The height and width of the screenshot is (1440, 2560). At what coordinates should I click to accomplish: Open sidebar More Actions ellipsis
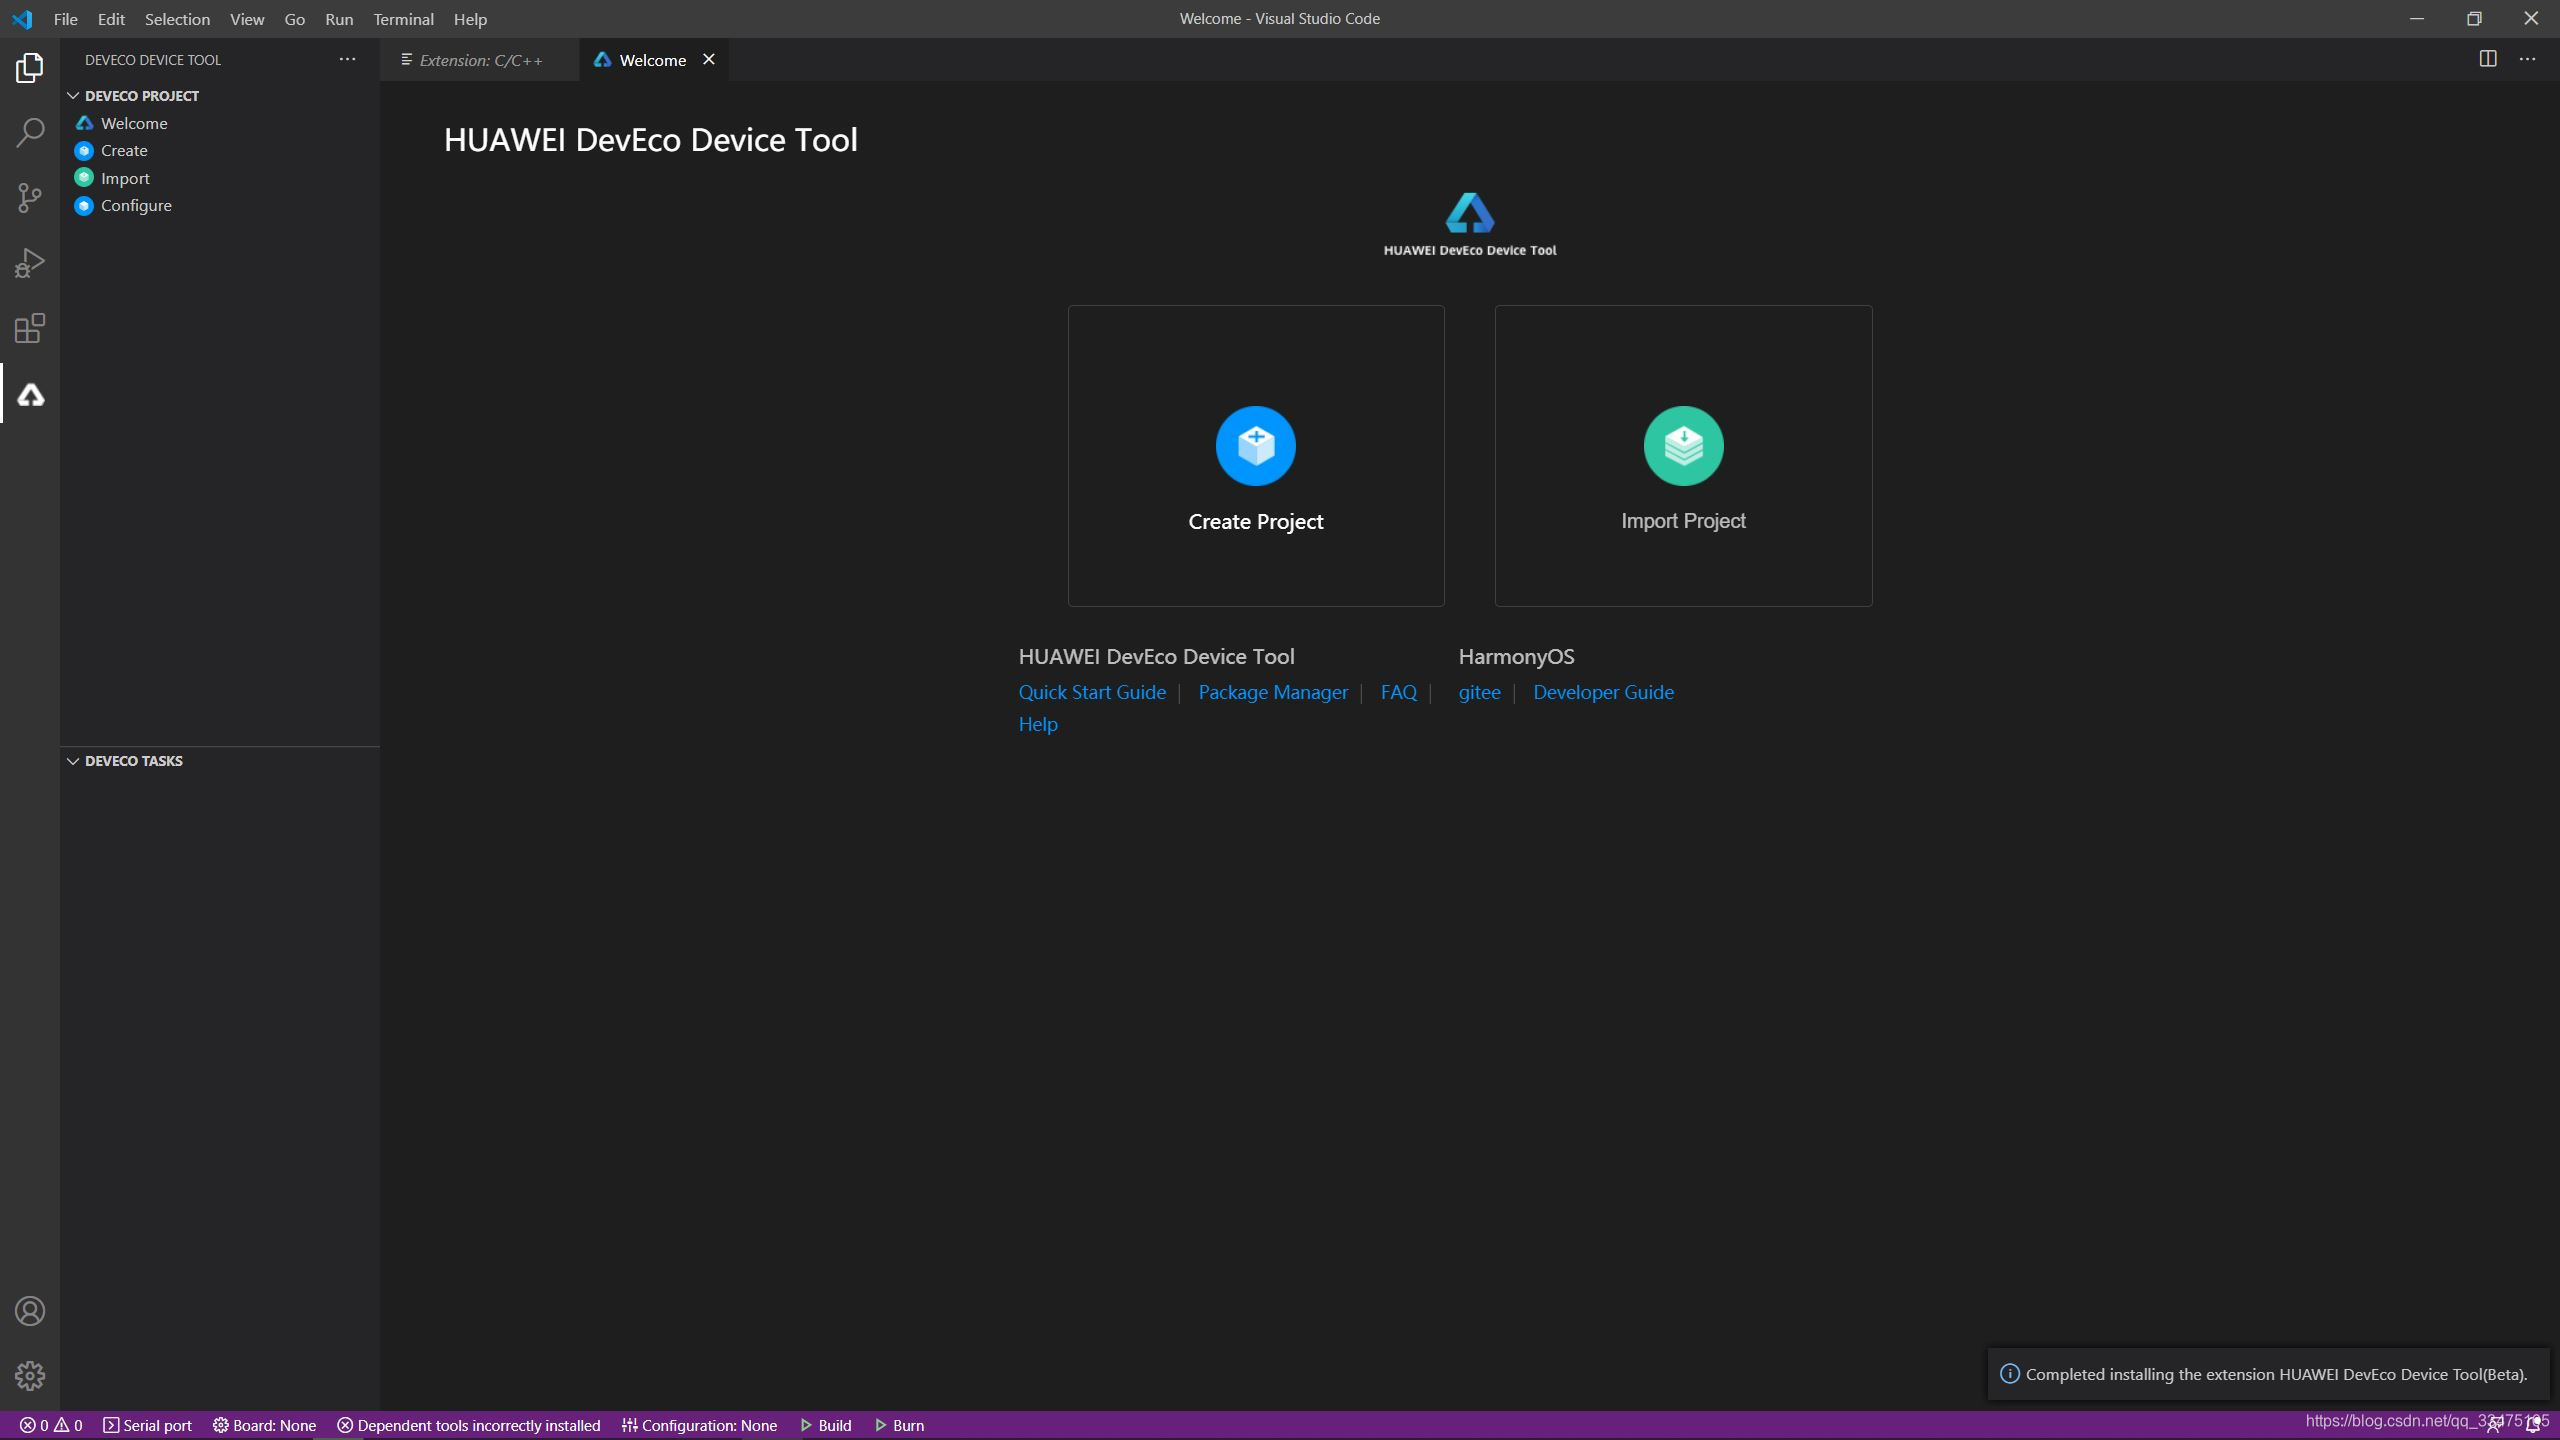tap(347, 60)
